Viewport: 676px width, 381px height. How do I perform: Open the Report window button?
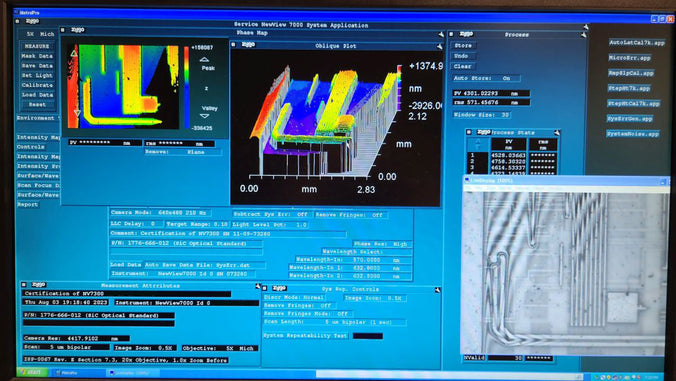(x=28, y=205)
